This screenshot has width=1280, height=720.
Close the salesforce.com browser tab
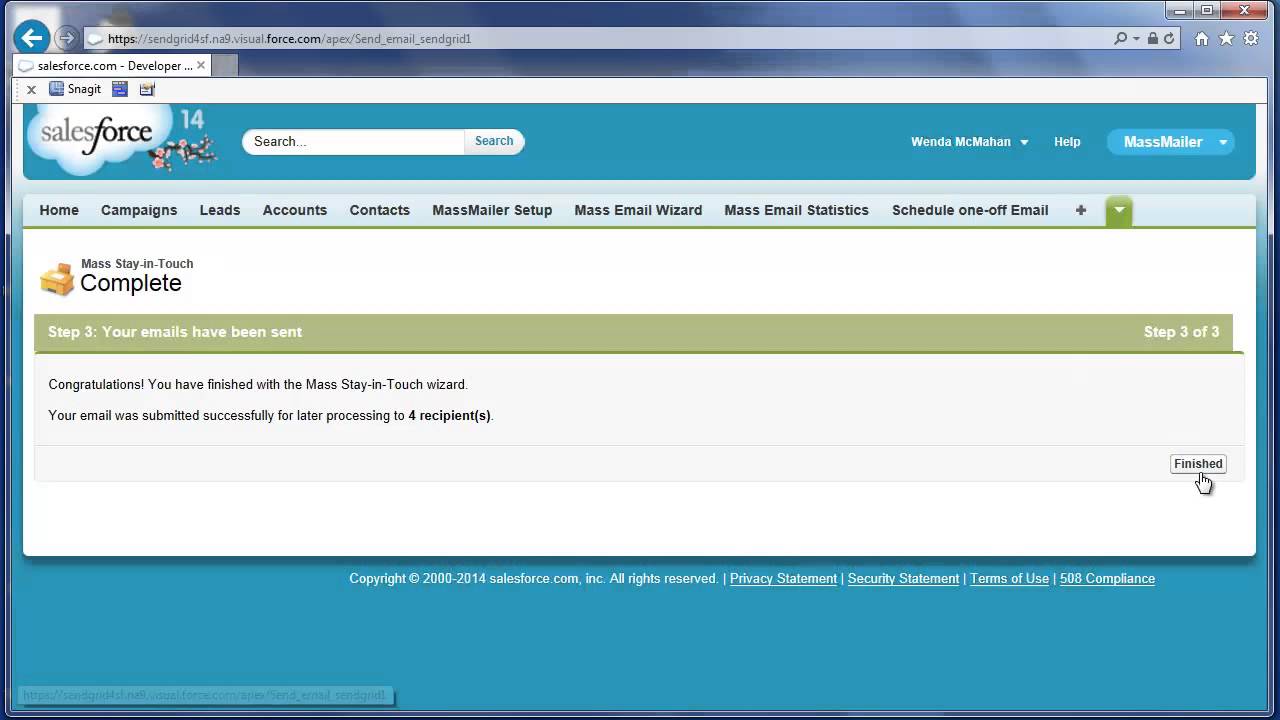click(201, 65)
